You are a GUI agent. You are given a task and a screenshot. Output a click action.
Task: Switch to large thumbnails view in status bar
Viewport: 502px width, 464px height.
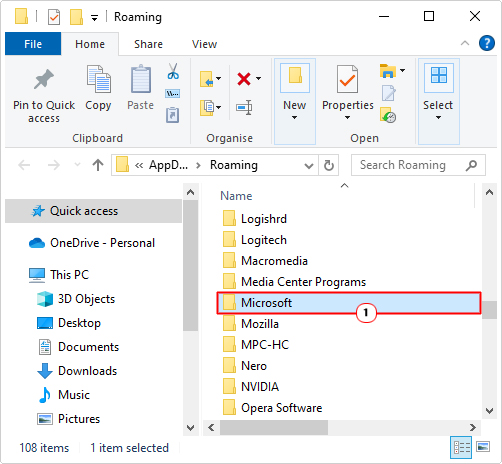point(483,446)
